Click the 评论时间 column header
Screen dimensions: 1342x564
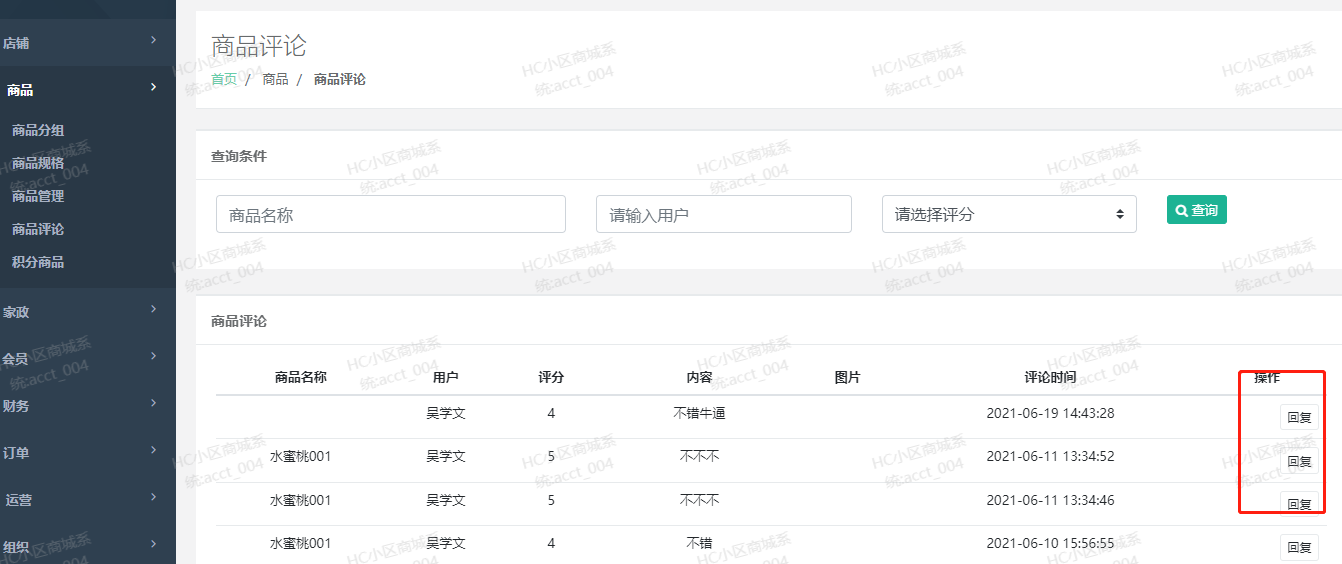coord(1050,377)
